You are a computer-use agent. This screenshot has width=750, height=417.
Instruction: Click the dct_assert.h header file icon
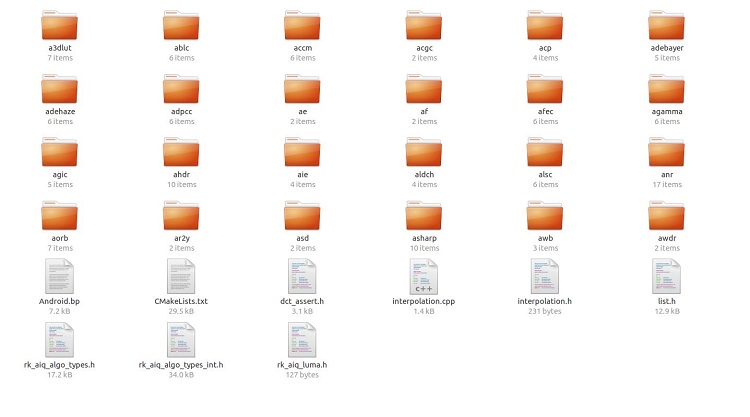pos(302,276)
